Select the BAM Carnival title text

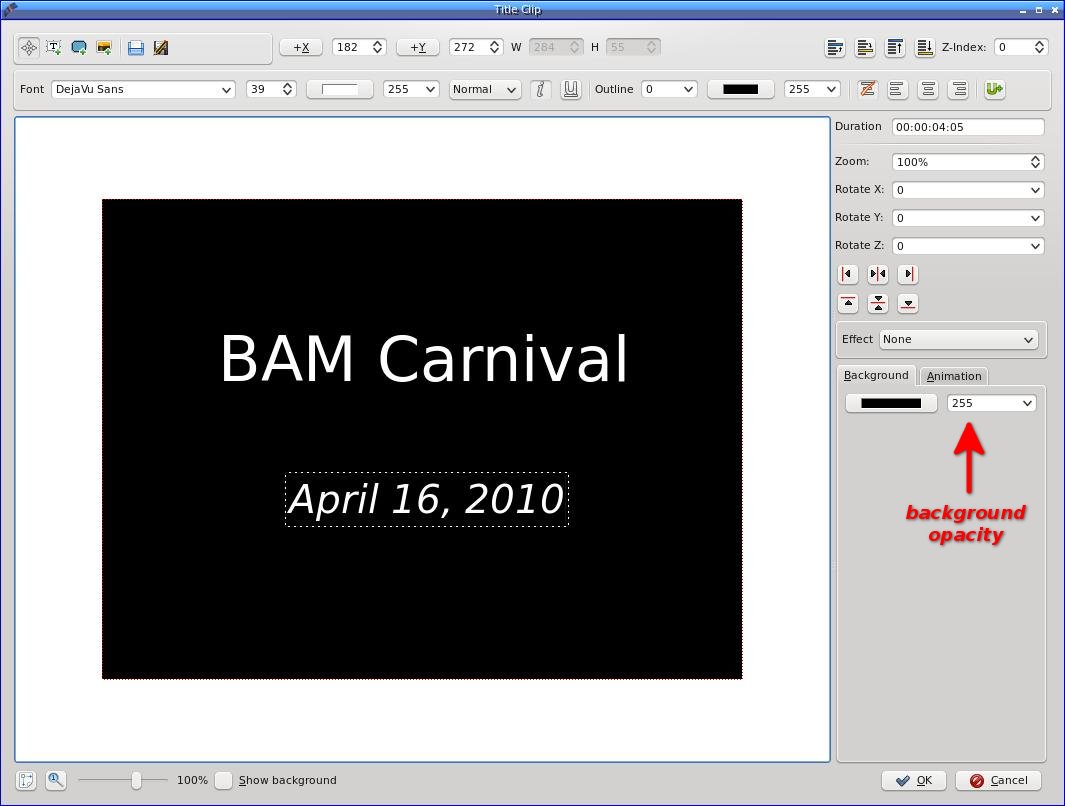click(x=424, y=359)
